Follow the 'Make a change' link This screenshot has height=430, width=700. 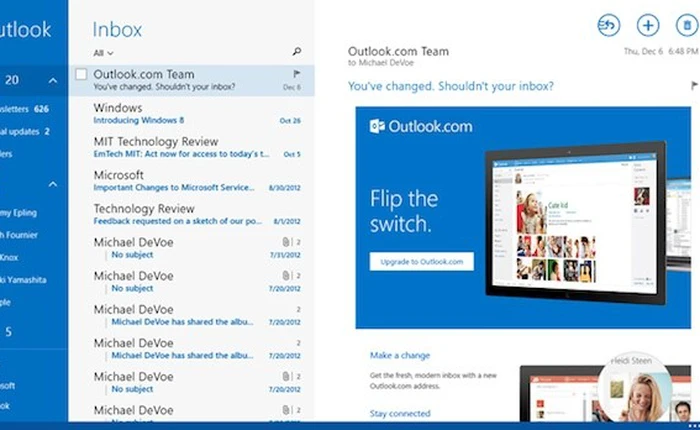[x=400, y=355]
